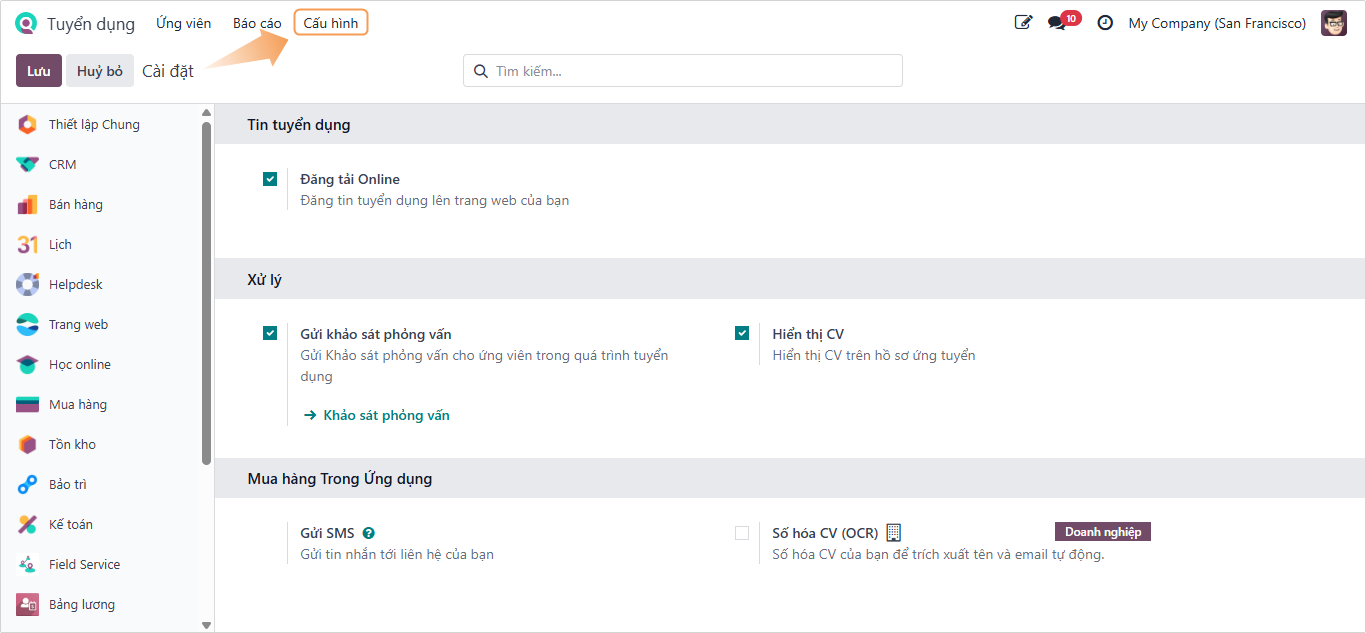Toggle the Gửi khảo sát phỏng vấn checkbox
Image resolution: width=1366 pixels, height=633 pixels.
pos(270,334)
